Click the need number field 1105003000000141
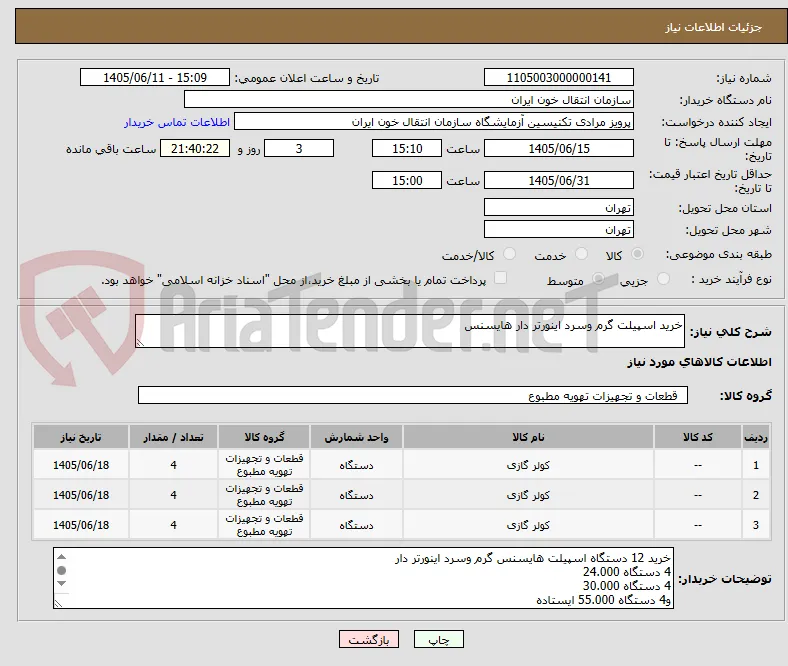Image resolution: width=788 pixels, height=666 pixels. [x=558, y=77]
